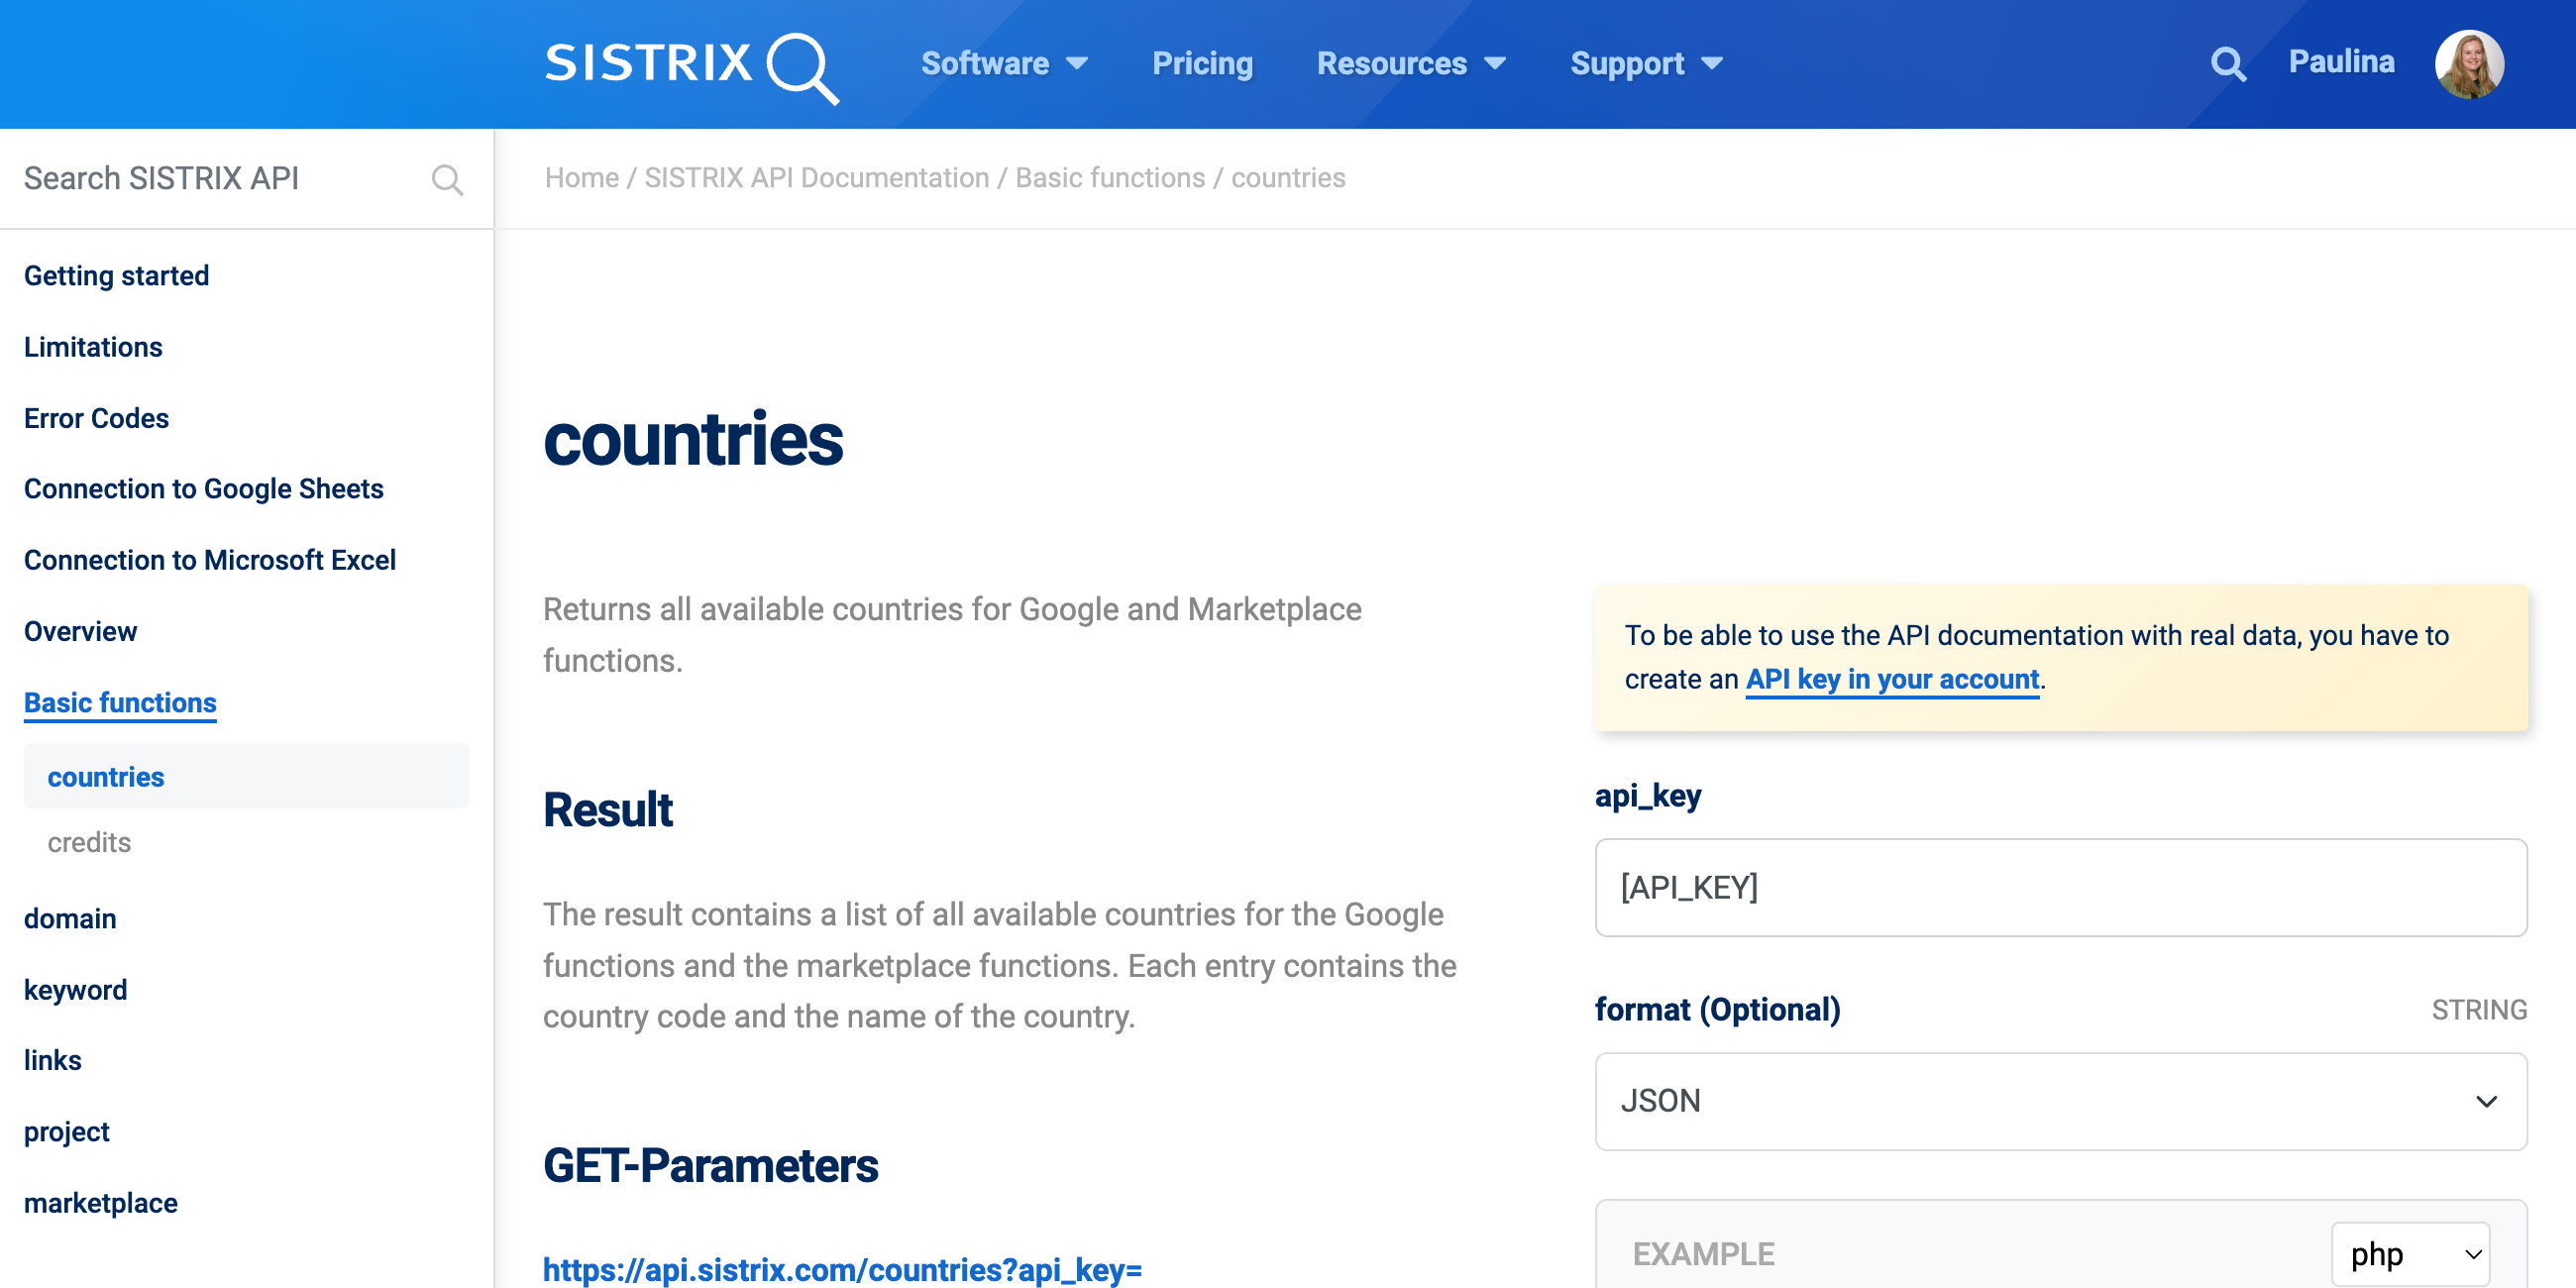2576x1288 pixels.
Task: Click the sidebar API search magnifier icon
Action: [x=447, y=180]
